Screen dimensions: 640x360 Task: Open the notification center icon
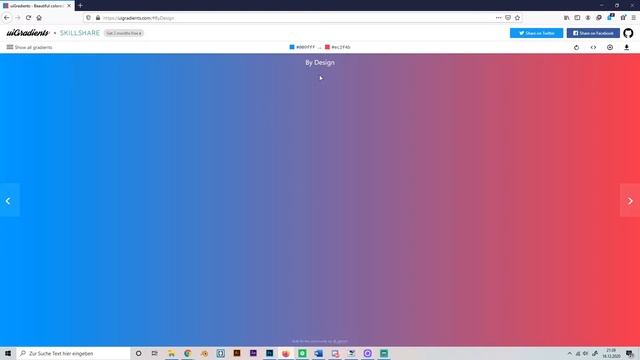[630, 353]
